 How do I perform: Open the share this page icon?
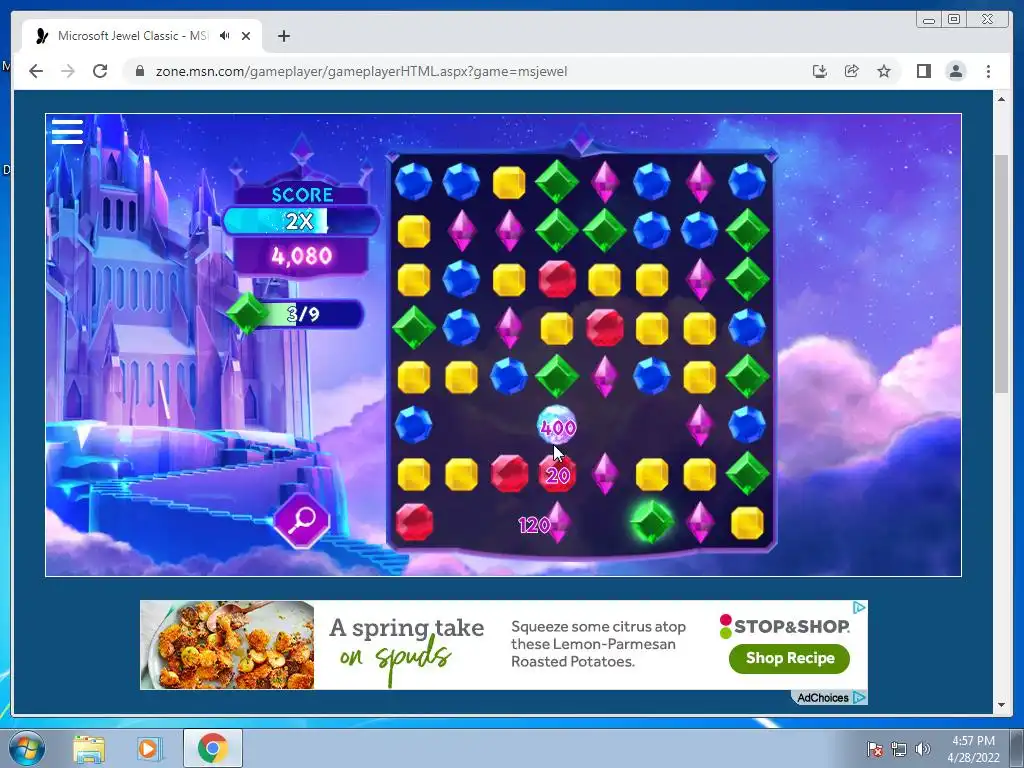852,71
